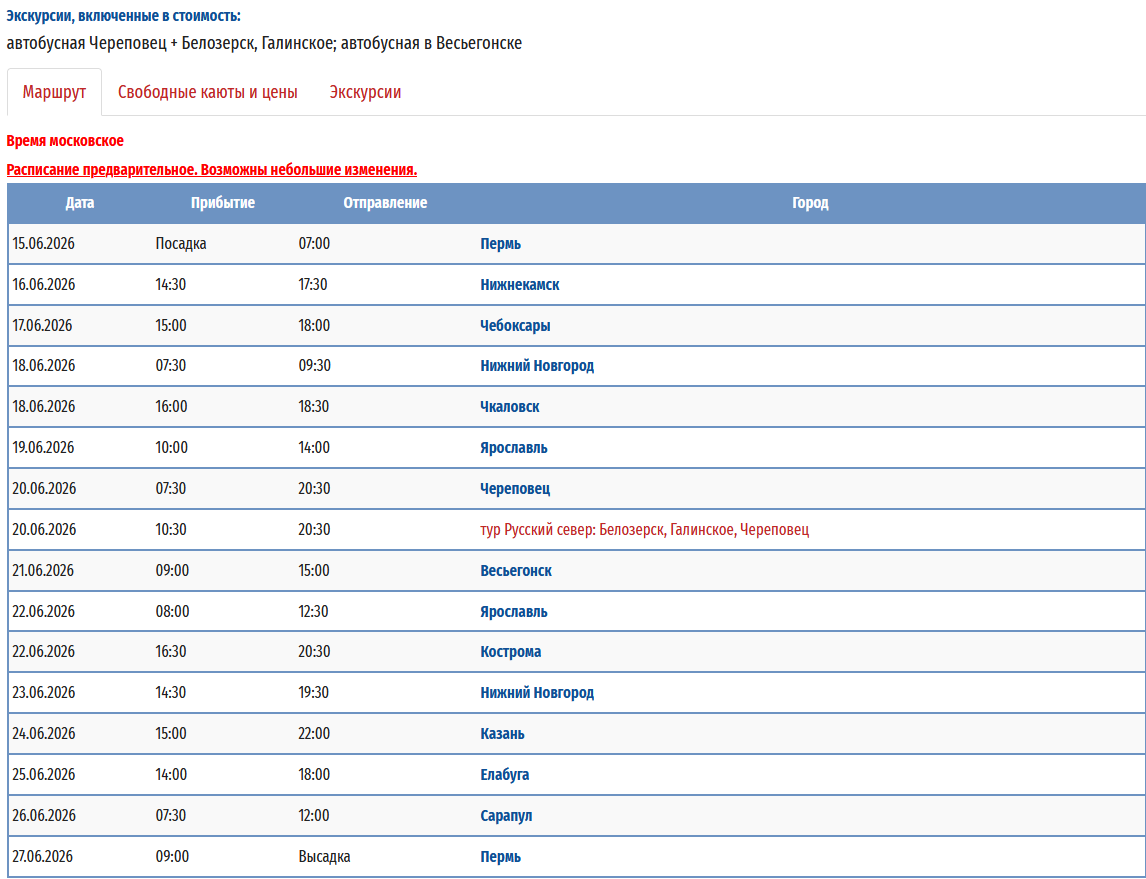The width and height of the screenshot is (1146, 879).
Task: Open the Весьегонск city link
Action: click(x=515, y=571)
